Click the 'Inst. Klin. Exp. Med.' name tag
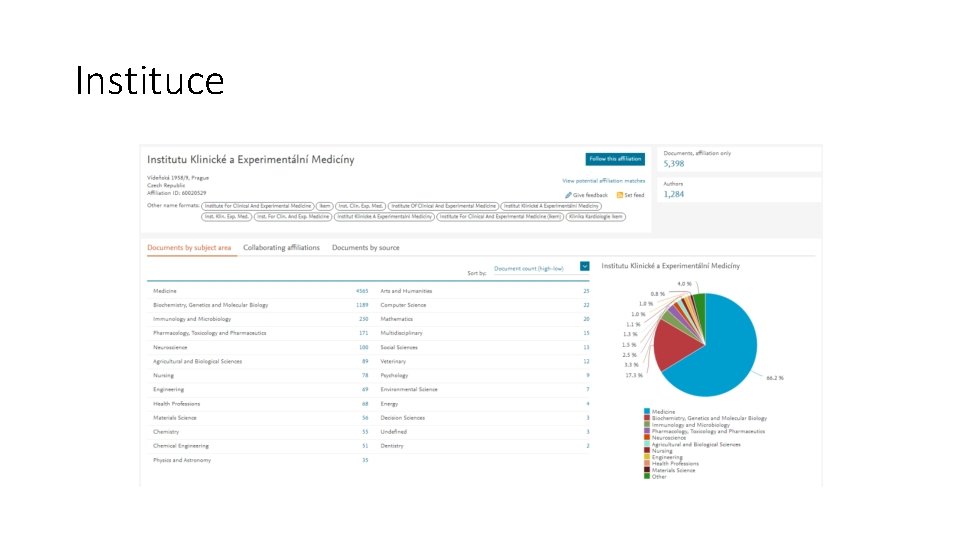 (227, 217)
